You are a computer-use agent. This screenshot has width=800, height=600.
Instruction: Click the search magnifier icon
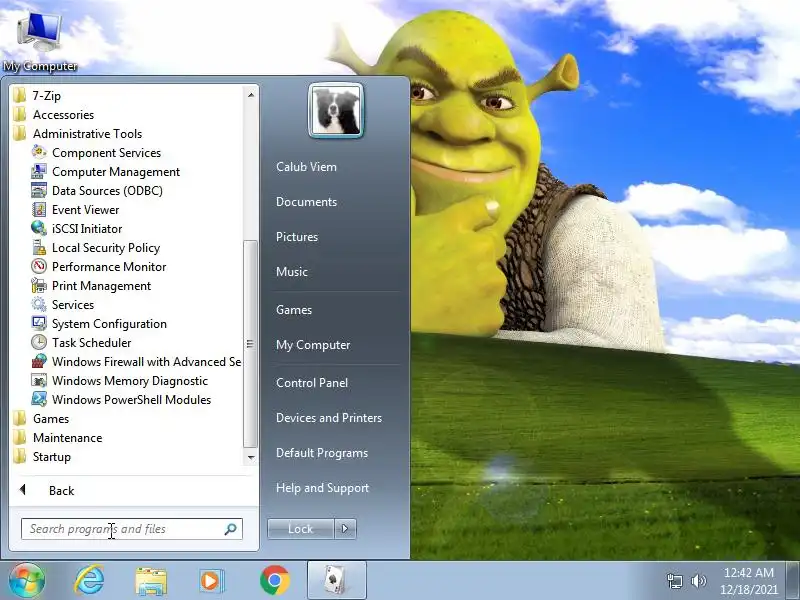[x=230, y=529]
